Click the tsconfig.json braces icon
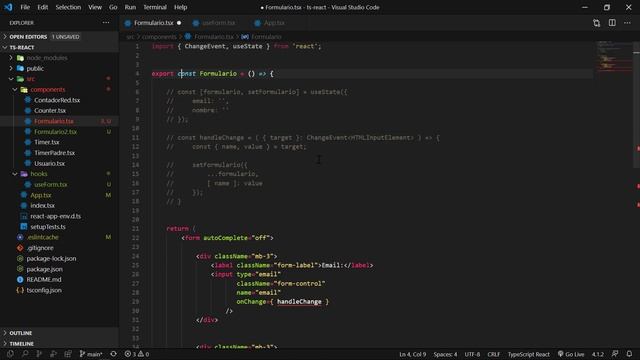The image size is (640, 360). [20, 290]
